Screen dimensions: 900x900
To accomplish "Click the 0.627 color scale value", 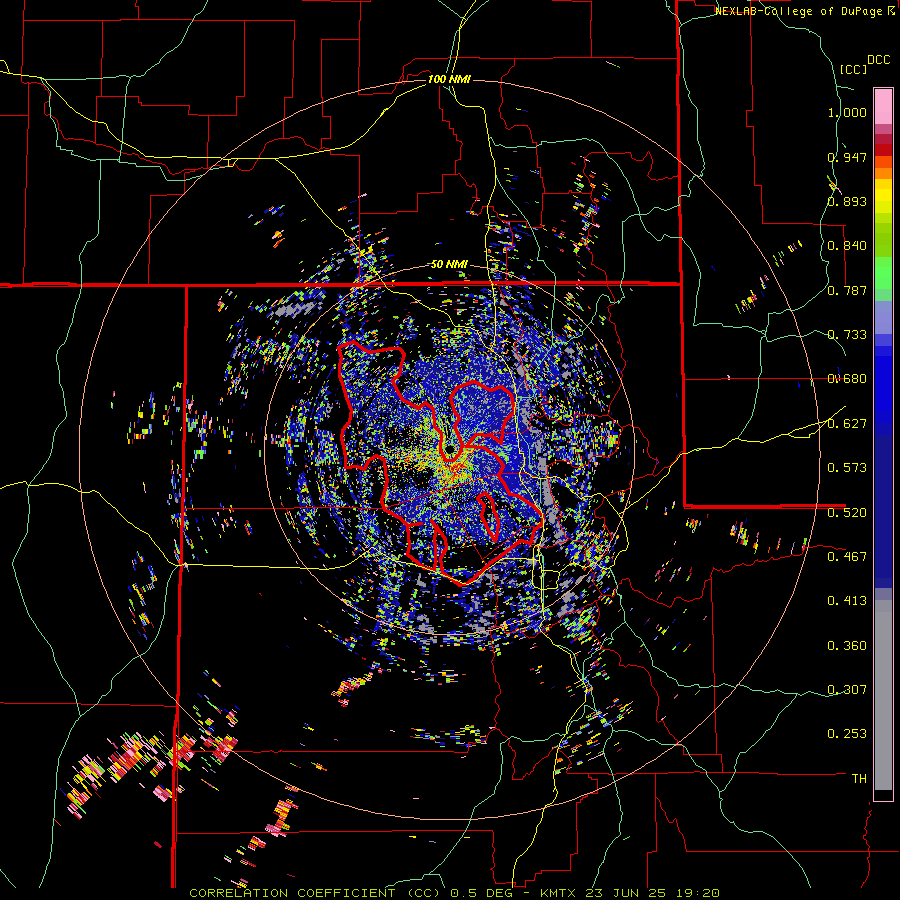I will 847,424.
